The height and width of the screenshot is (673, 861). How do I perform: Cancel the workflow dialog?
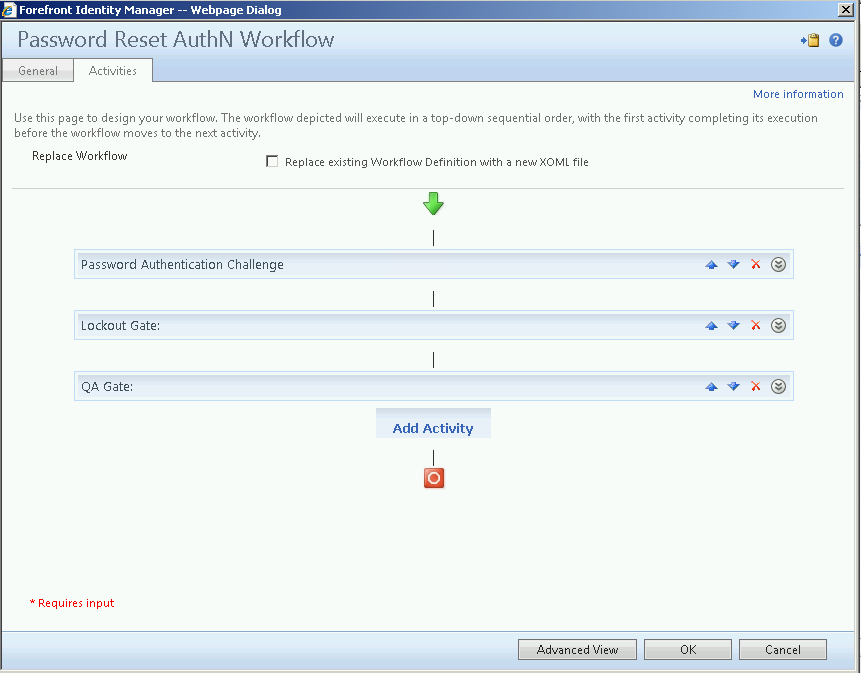(782, 649)
